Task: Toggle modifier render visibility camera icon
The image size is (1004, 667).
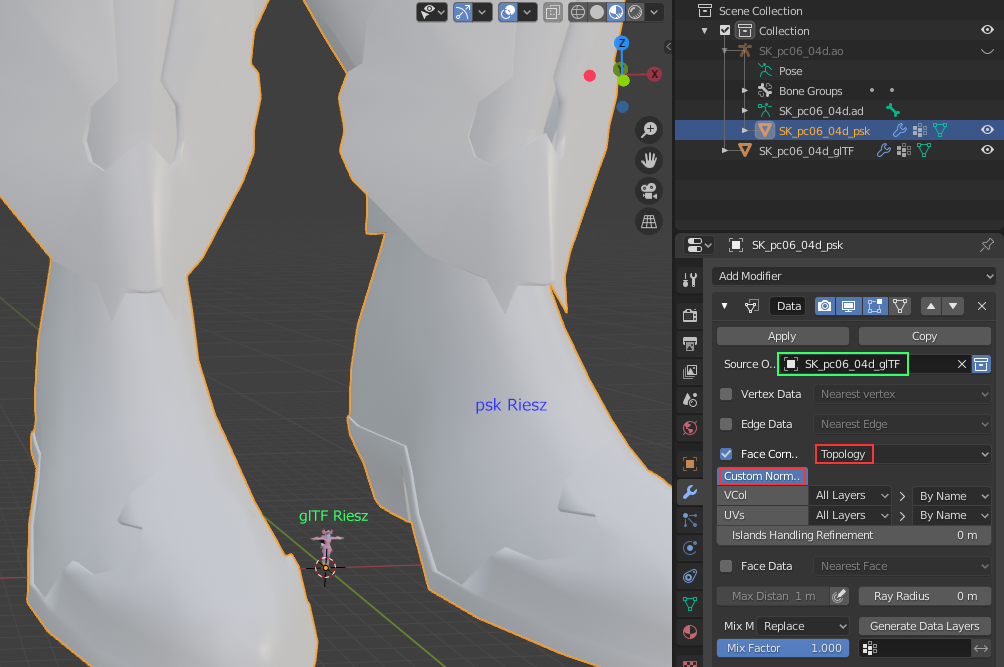Action: tap(825, 306)
